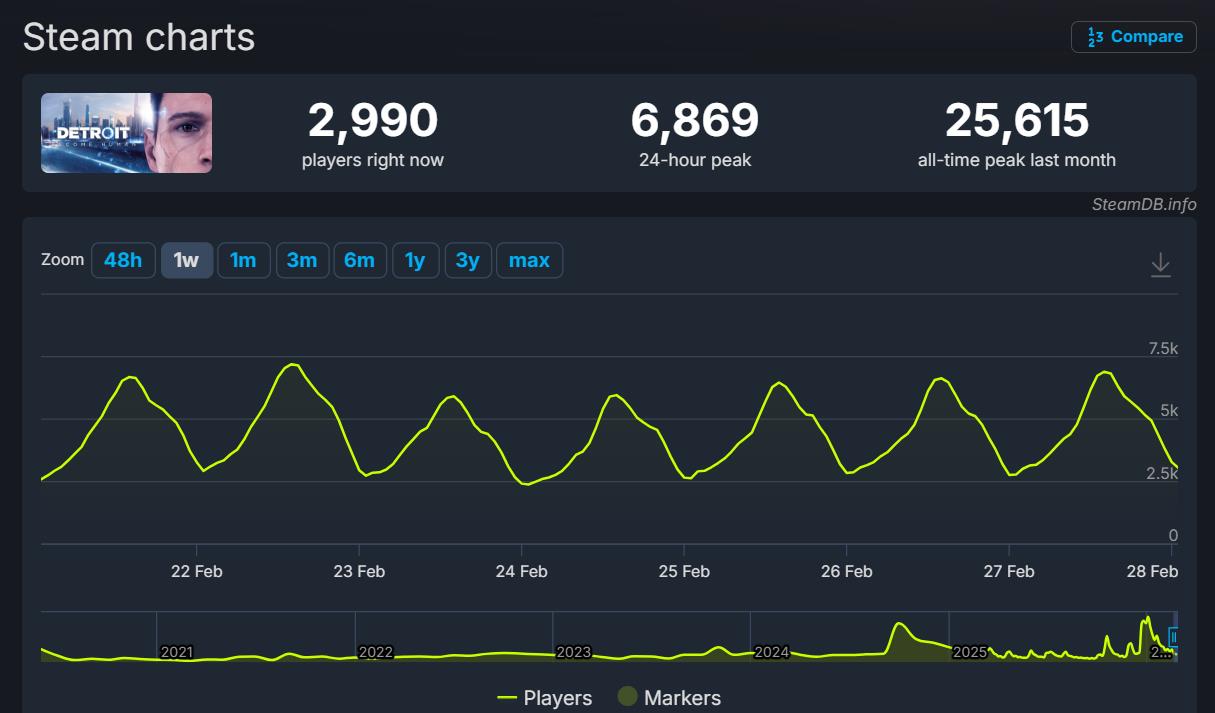Select the 6m zoom range

(359, 261)
